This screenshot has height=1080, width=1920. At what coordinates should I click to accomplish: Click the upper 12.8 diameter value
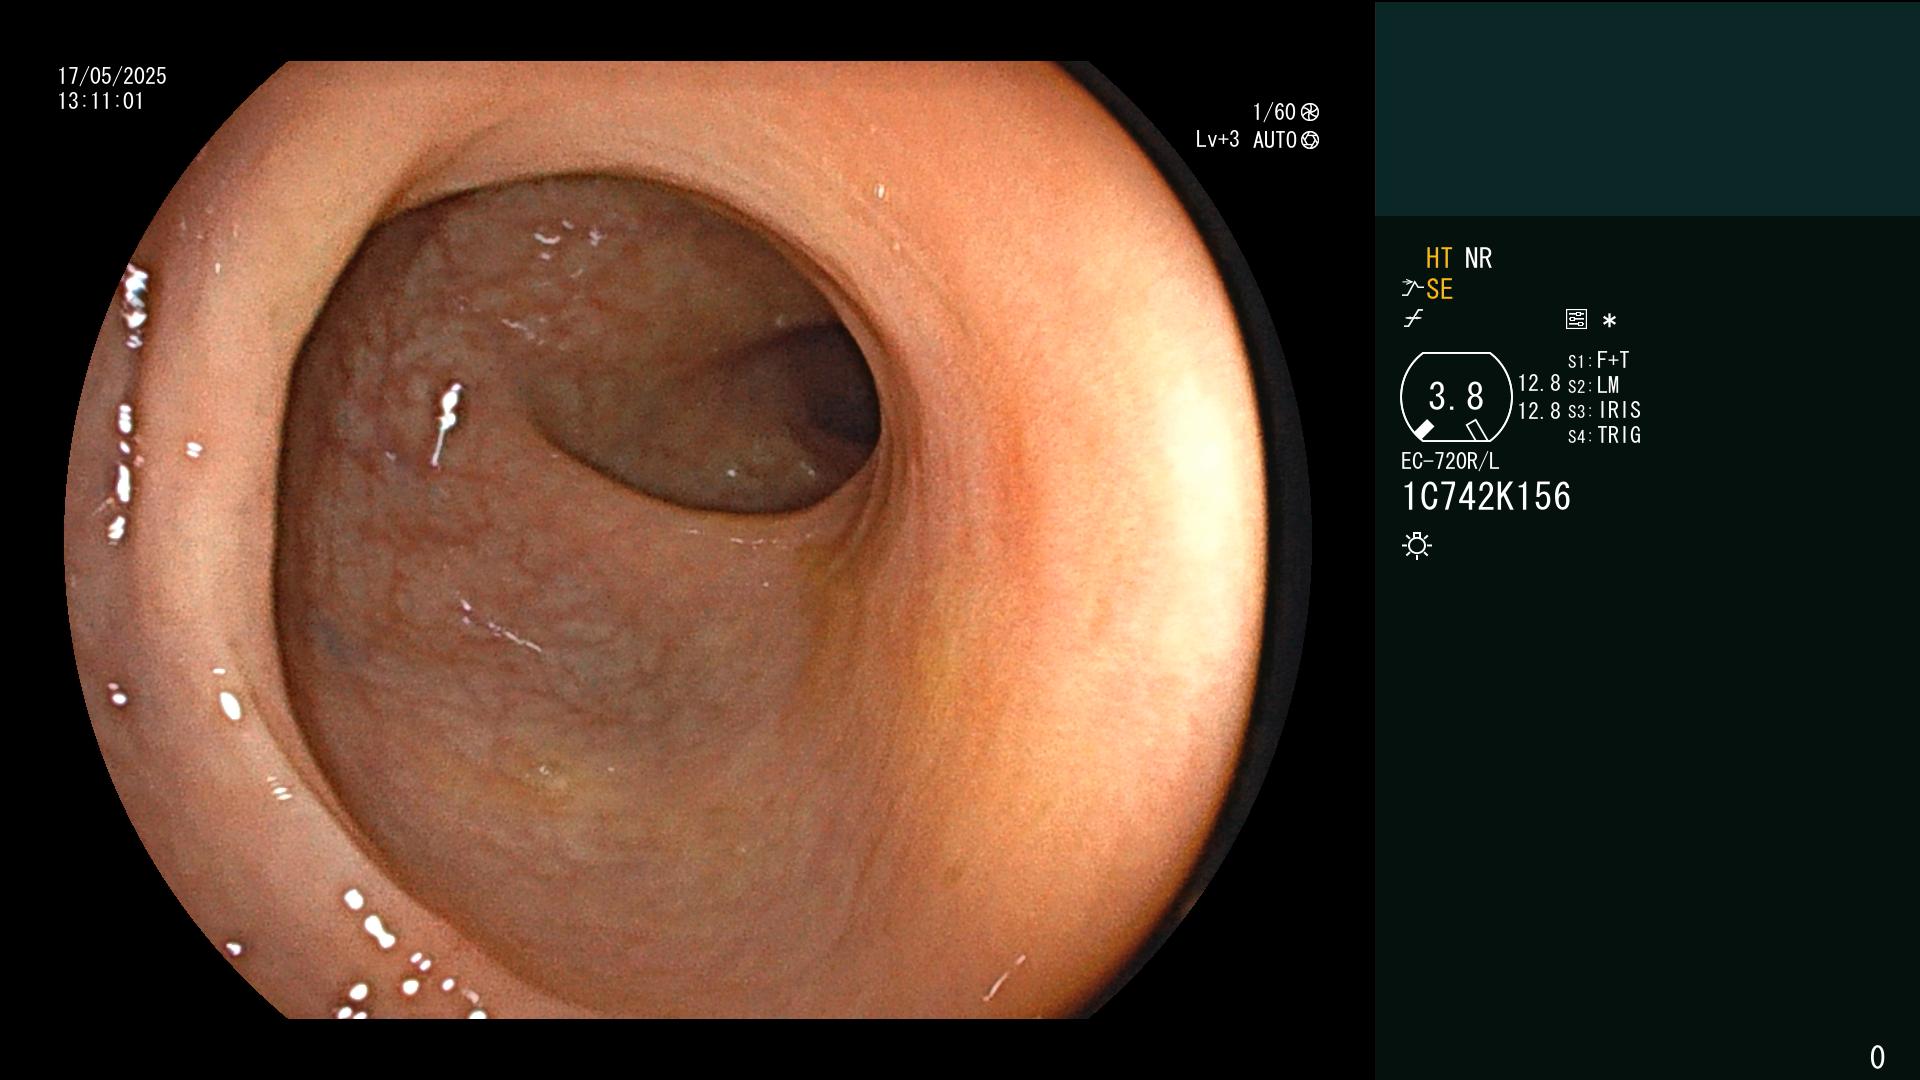1539,383
